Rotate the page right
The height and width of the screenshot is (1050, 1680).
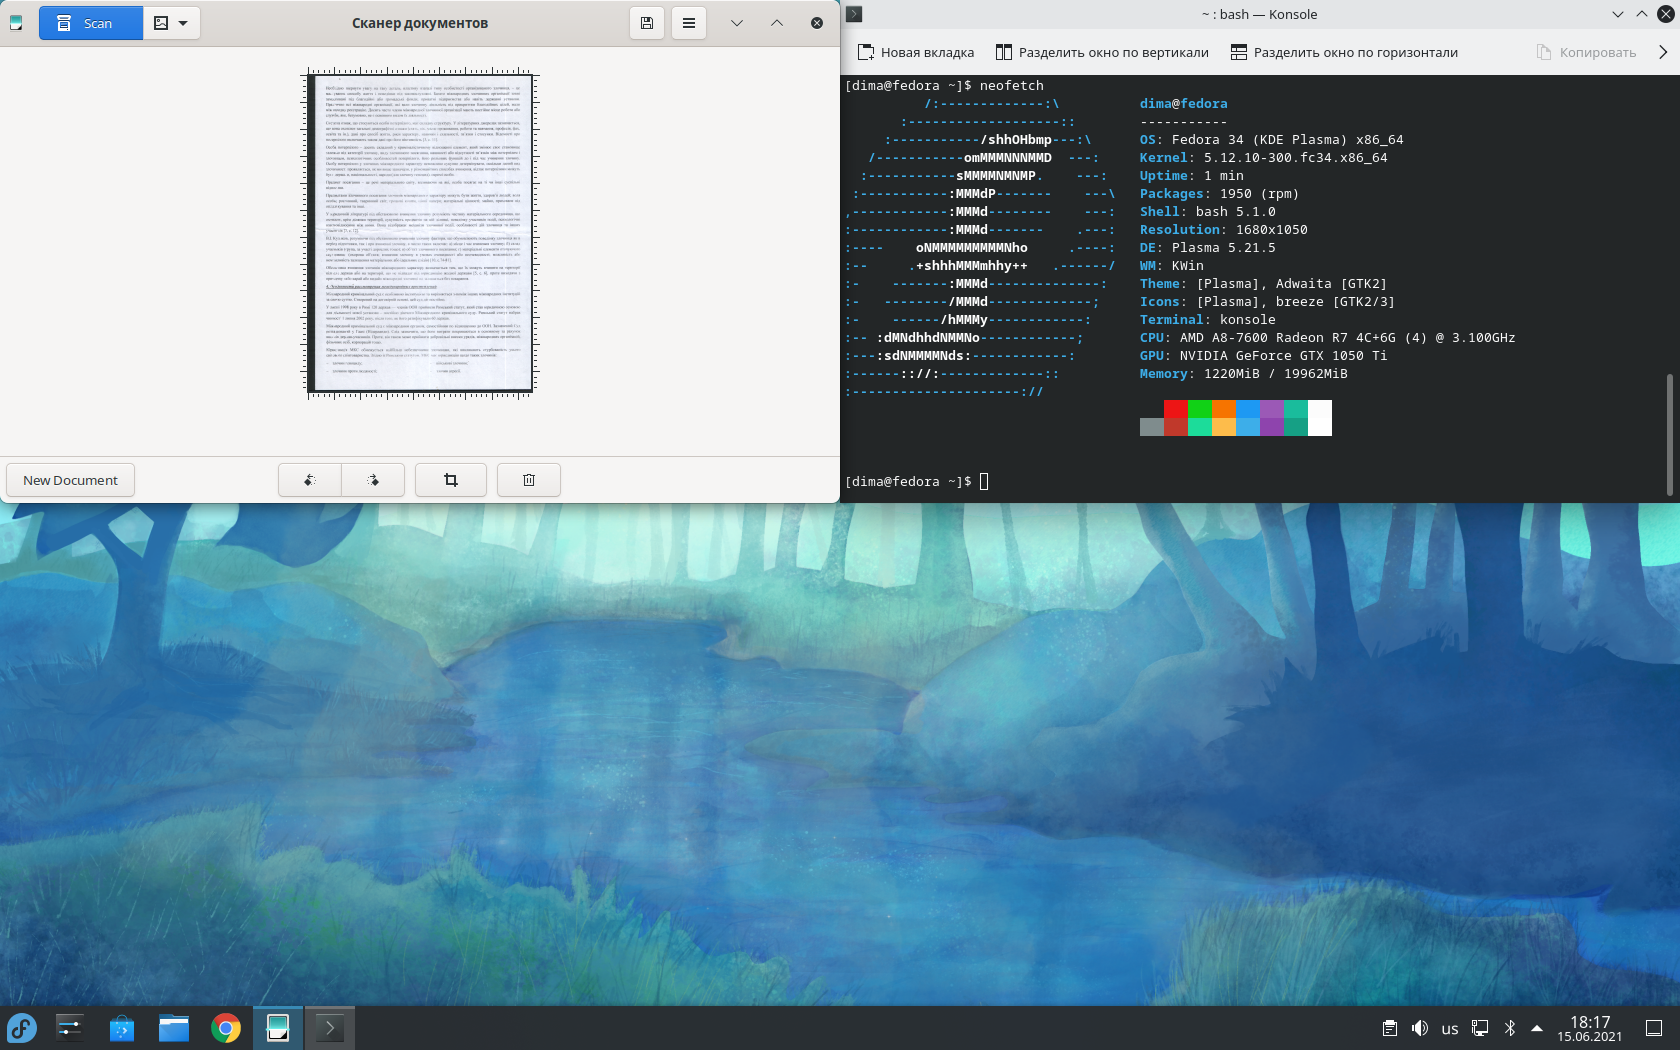pos(373,480)
